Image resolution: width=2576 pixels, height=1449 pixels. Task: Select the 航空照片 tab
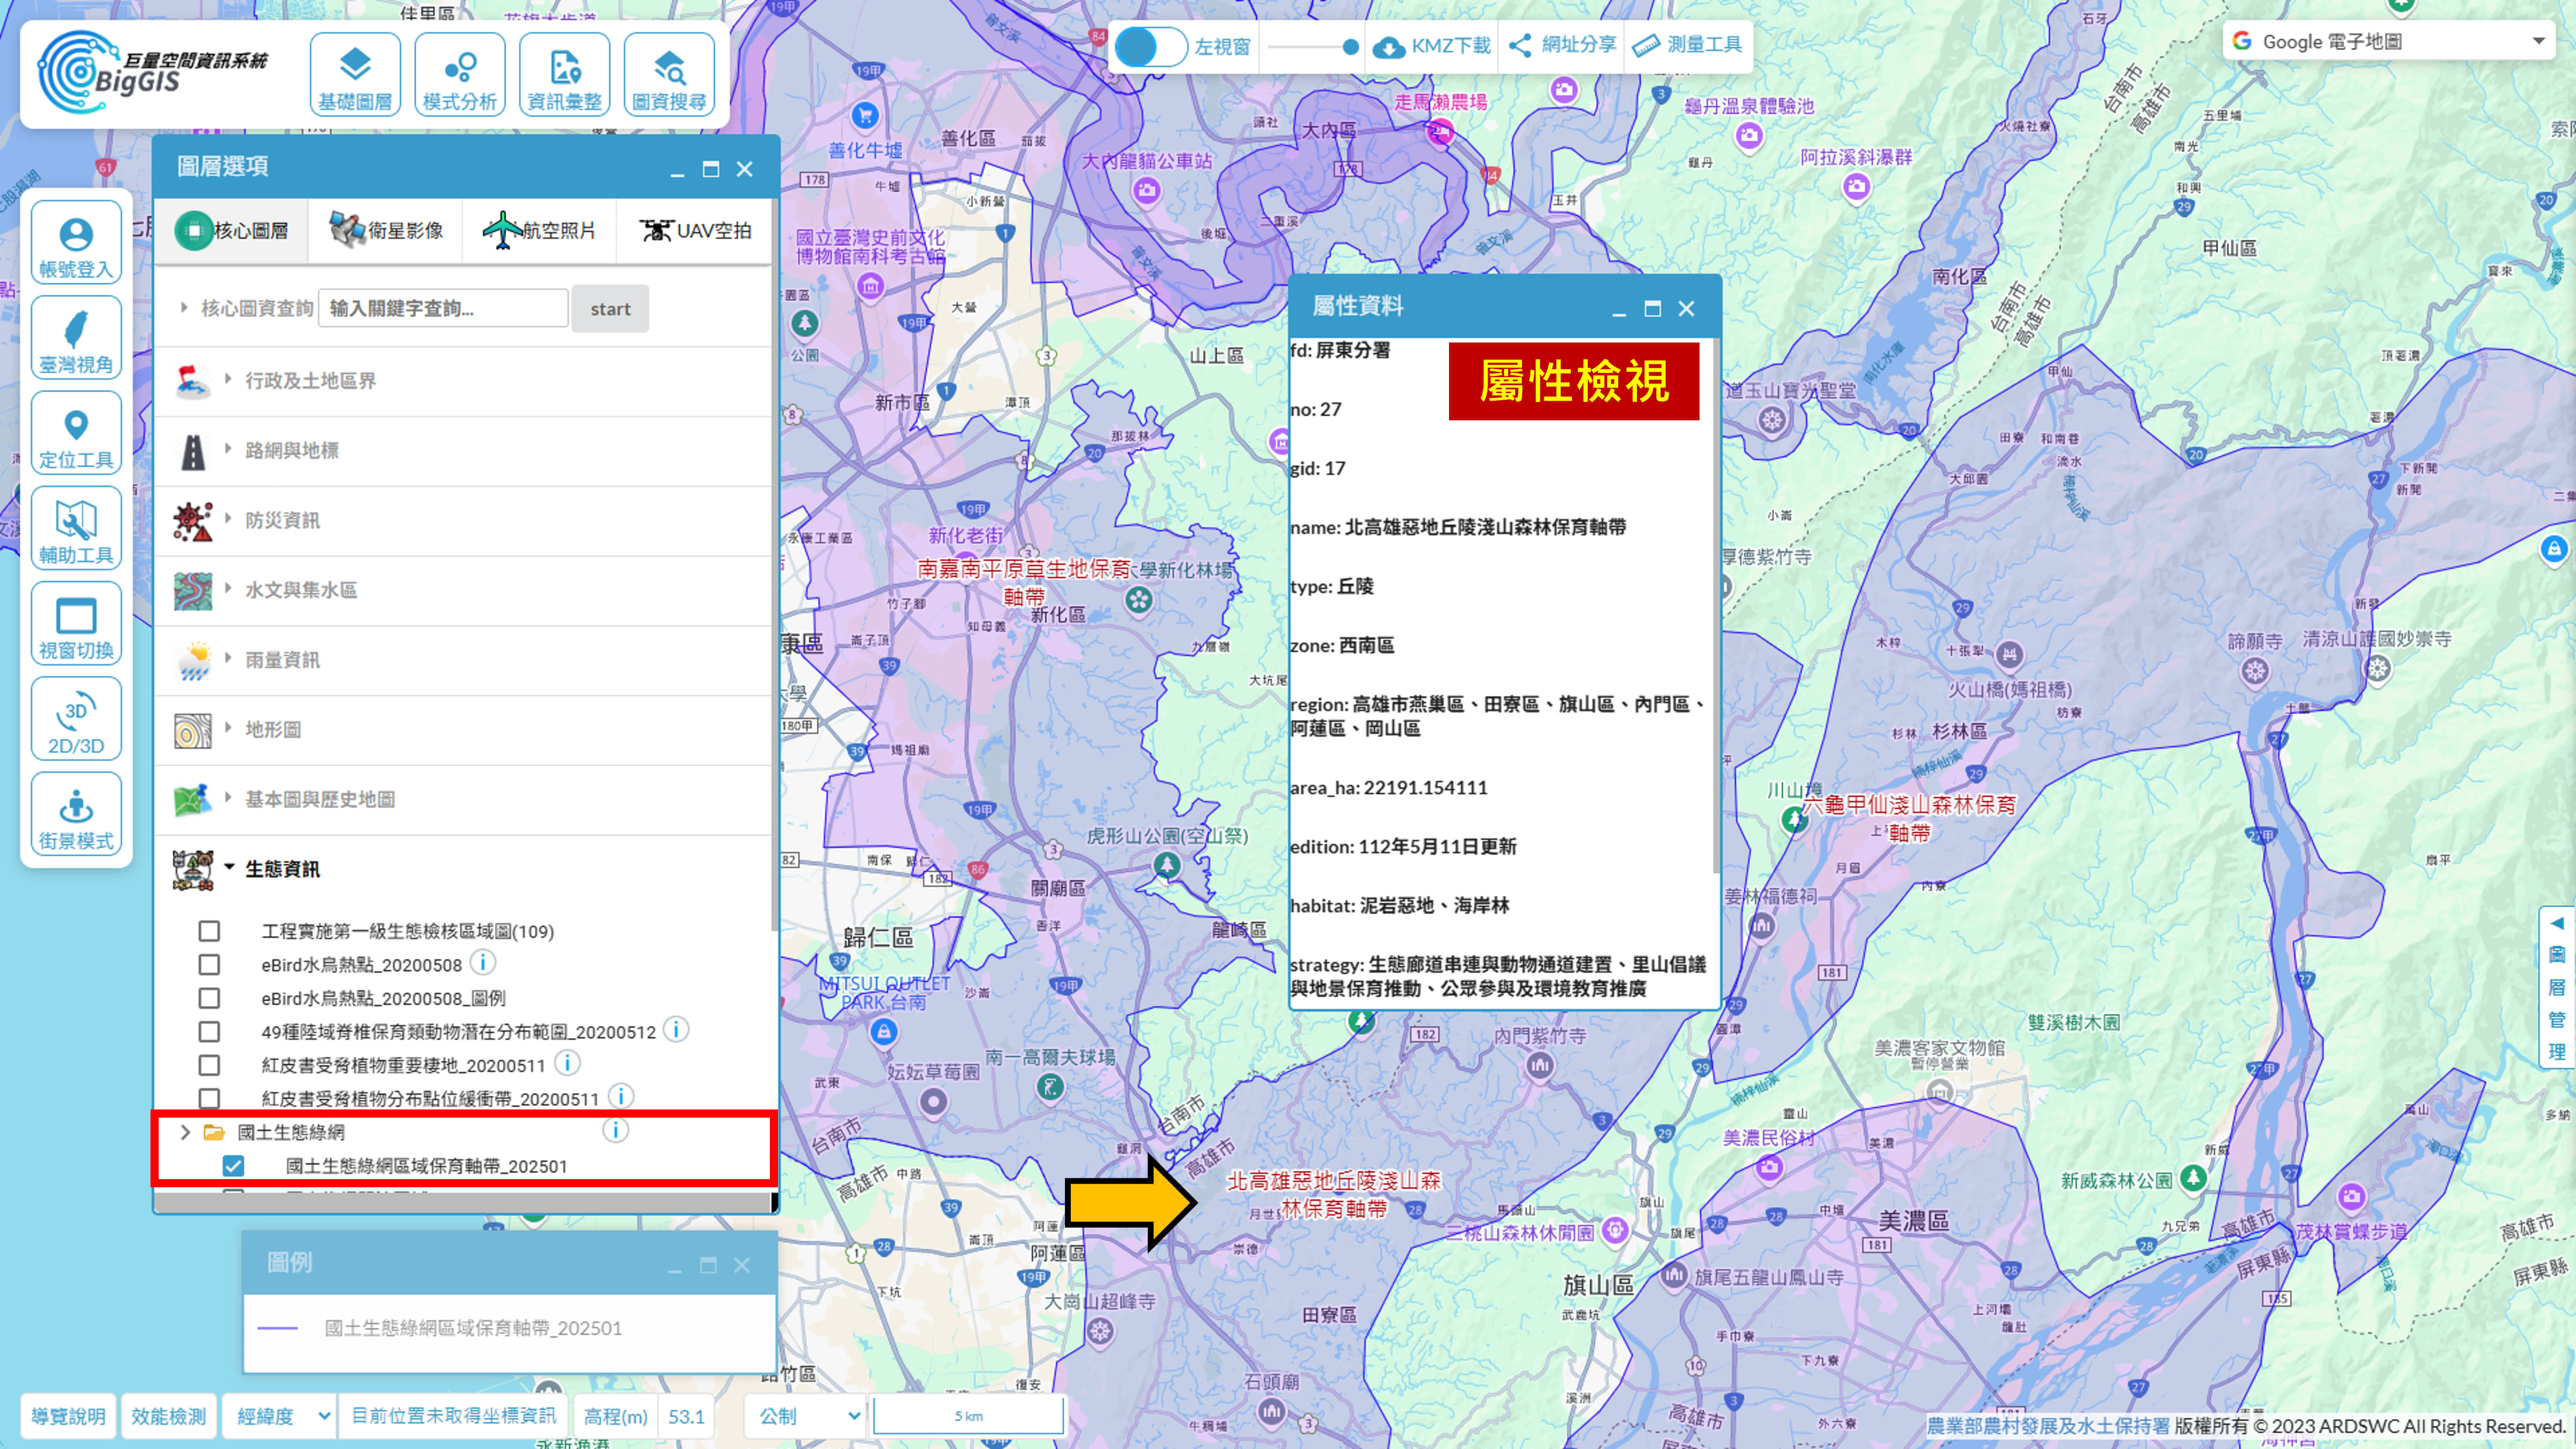(540, 231)
